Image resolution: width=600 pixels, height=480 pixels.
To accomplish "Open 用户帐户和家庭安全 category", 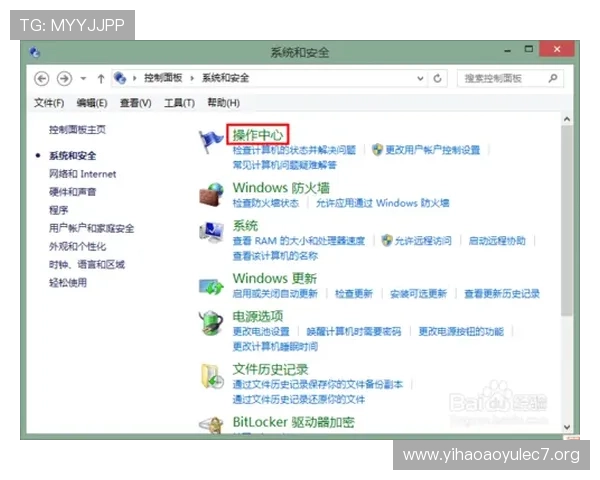I will [x=91, y=228].
